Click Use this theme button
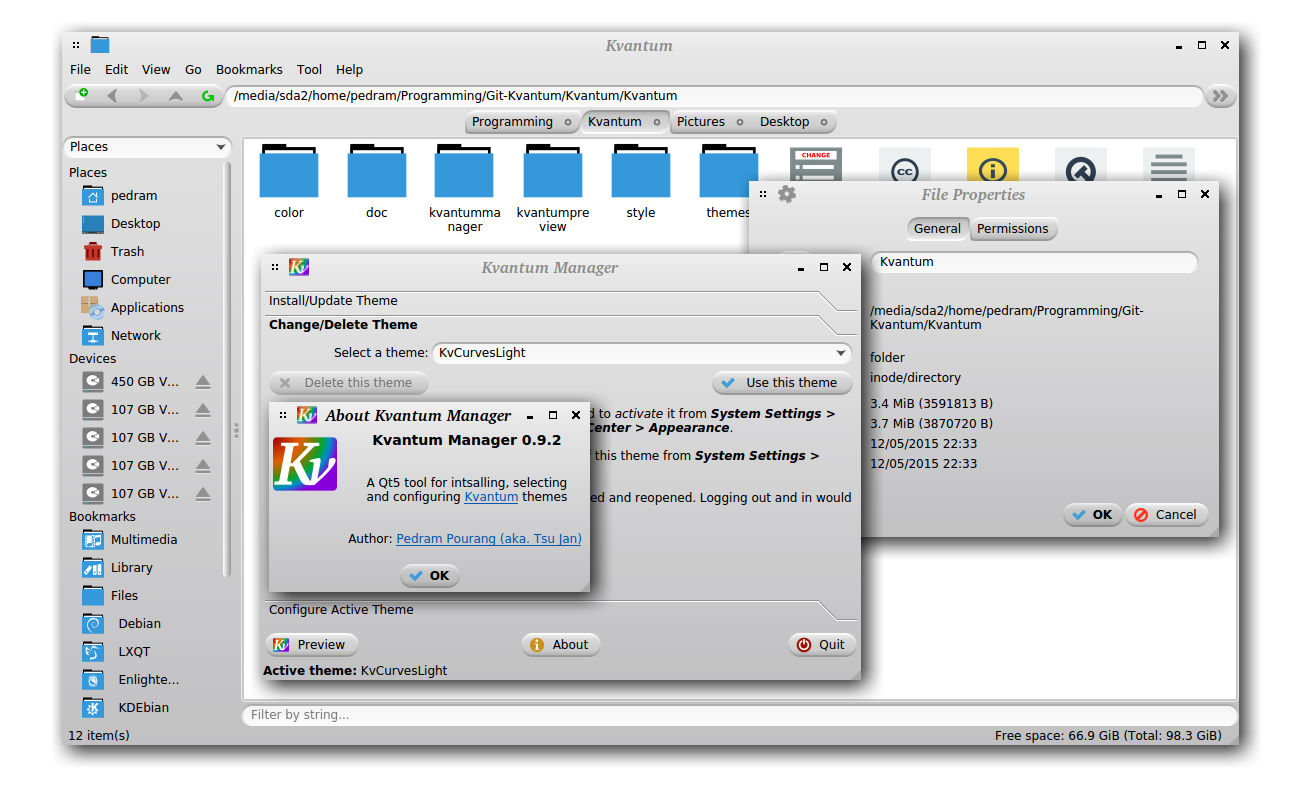Screen dimensions: 1300x800 click(782, 382)
